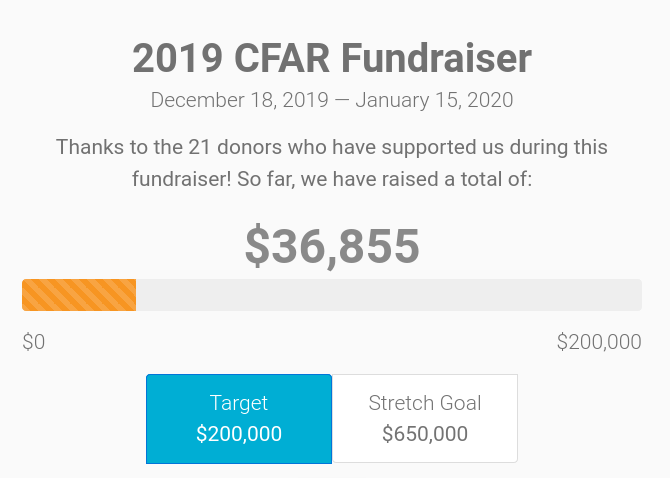Click the word Target in blue button
The height and width of the screenshot is (478, 670).
[x=239, y=403]
